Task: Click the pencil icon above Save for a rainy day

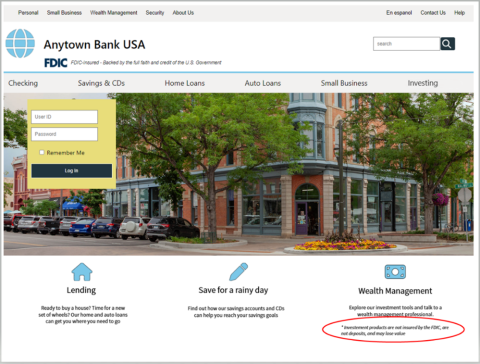Action: [x=238, y=272]
